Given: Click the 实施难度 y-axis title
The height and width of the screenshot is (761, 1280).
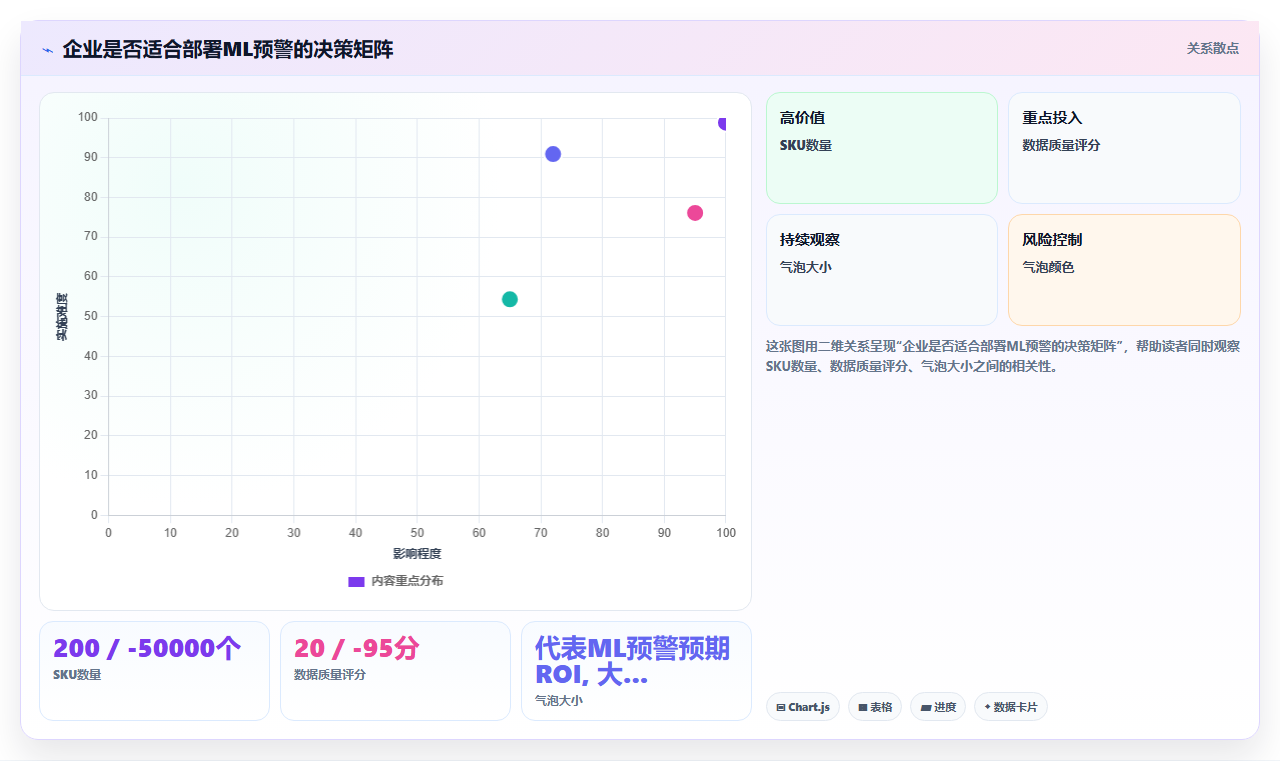Looking at the screenshot, I should coord(61,316).
